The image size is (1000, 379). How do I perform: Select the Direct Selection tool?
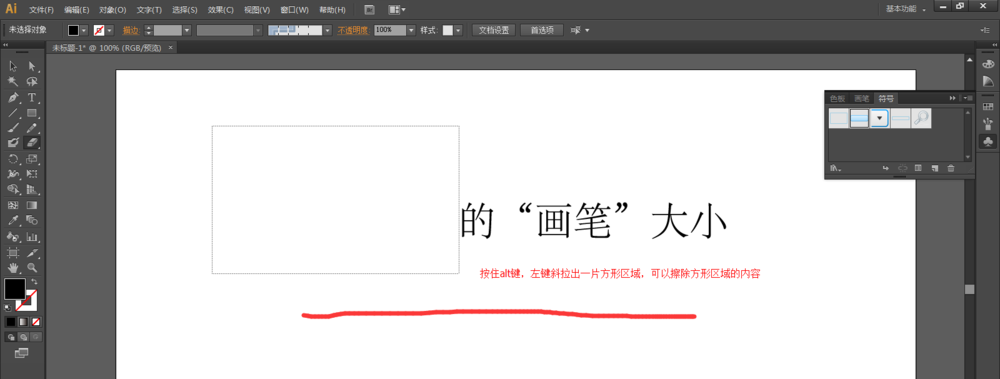coord(32,66)
